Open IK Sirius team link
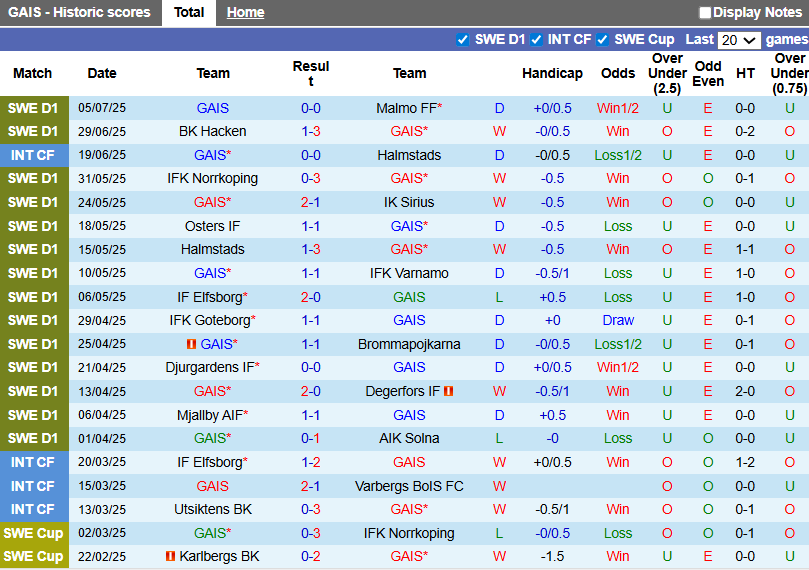This screenshot has height=570, width=809. tap(409, 202)
